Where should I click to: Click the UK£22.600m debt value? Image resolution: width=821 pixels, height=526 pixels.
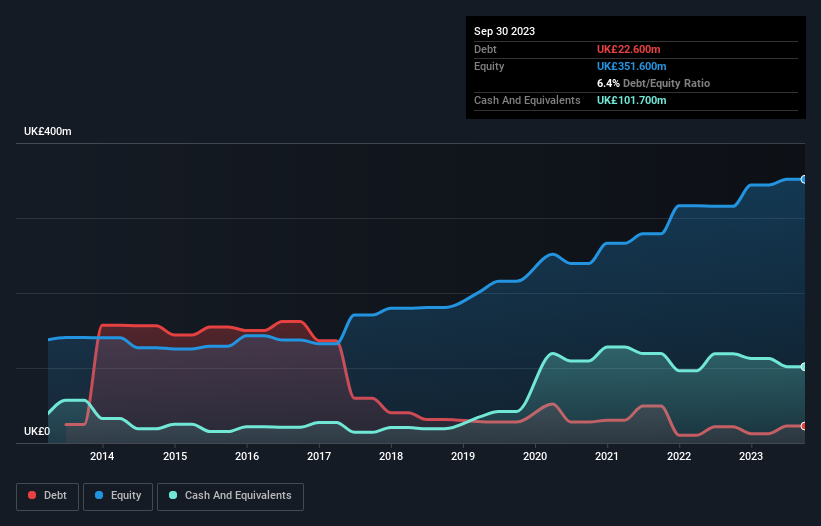(x=628, y=49)
